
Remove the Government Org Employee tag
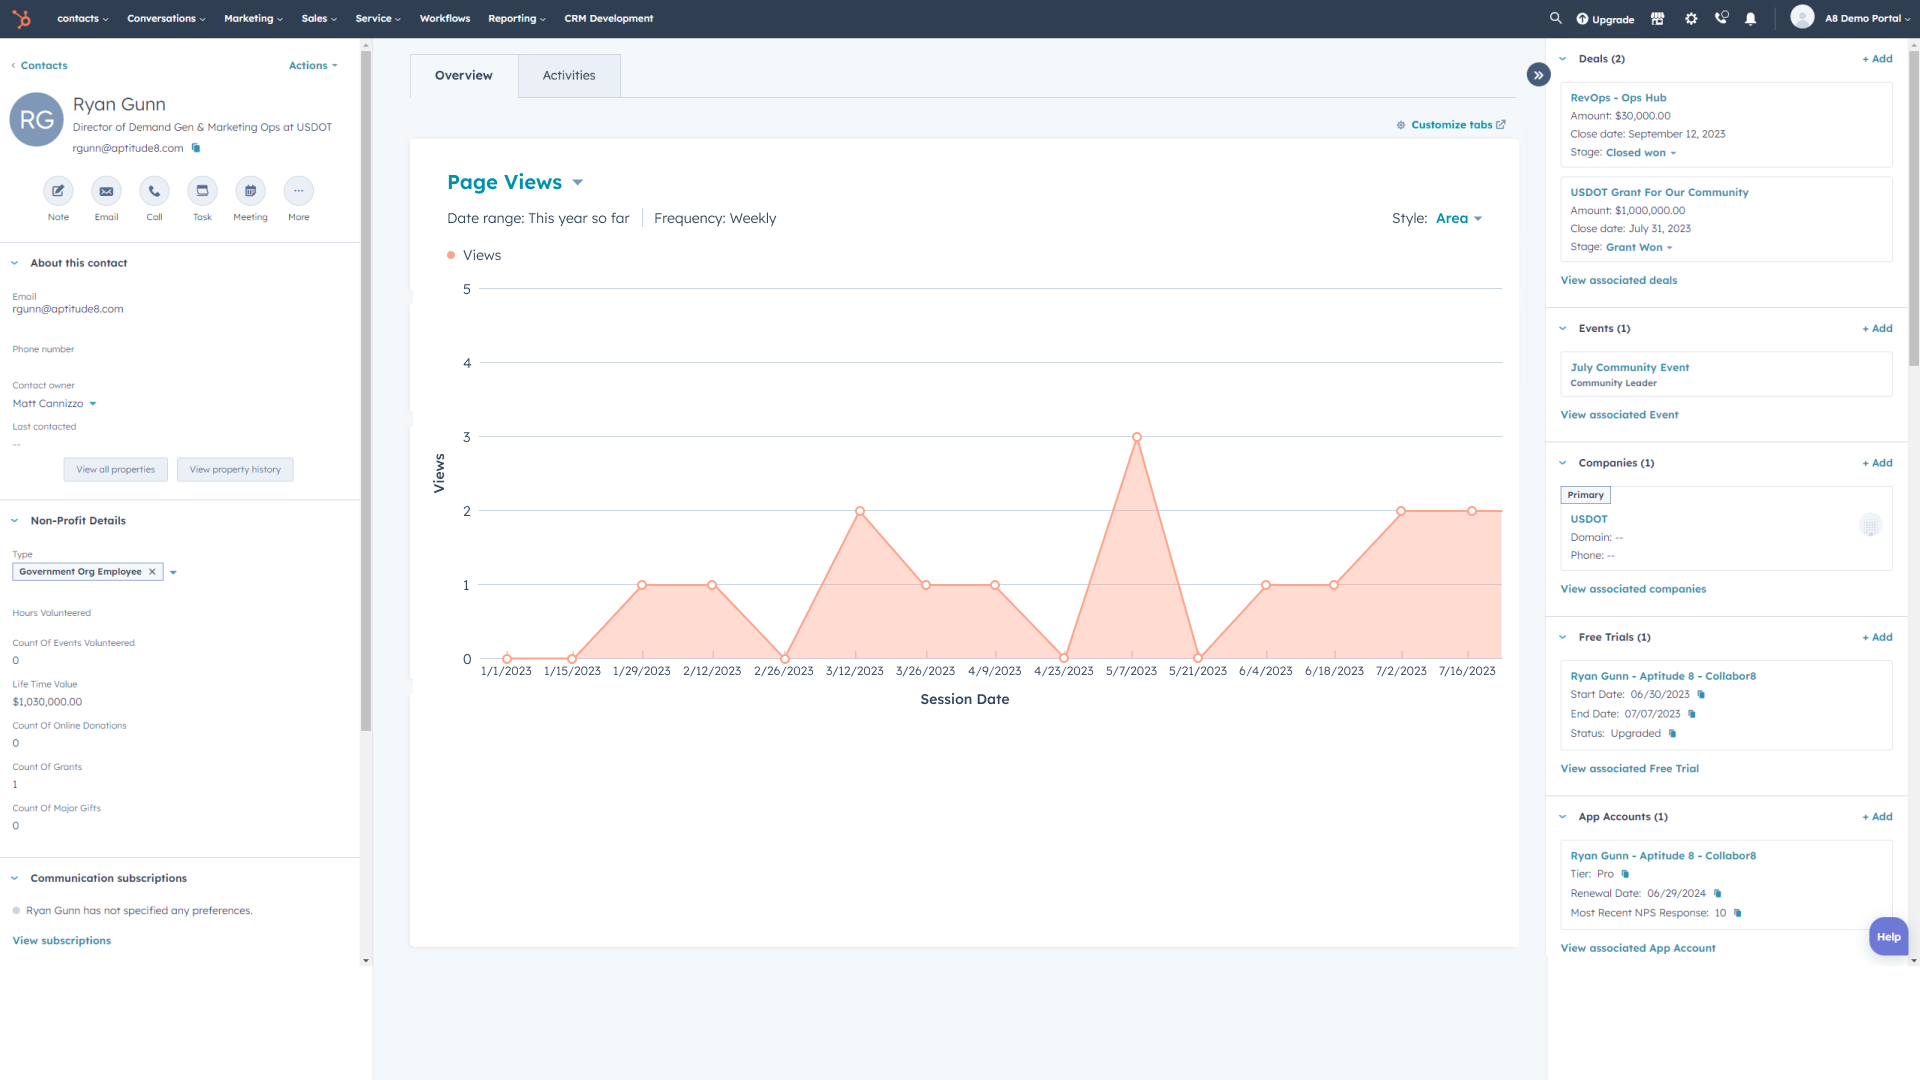(x=152, y=572)
